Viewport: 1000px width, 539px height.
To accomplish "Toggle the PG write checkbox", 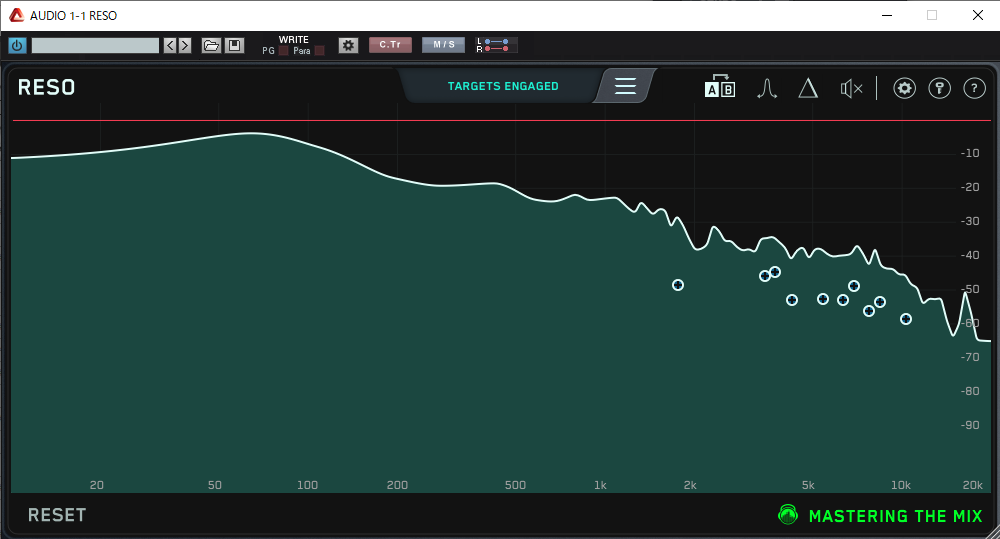I will click(x=283, y=50).
